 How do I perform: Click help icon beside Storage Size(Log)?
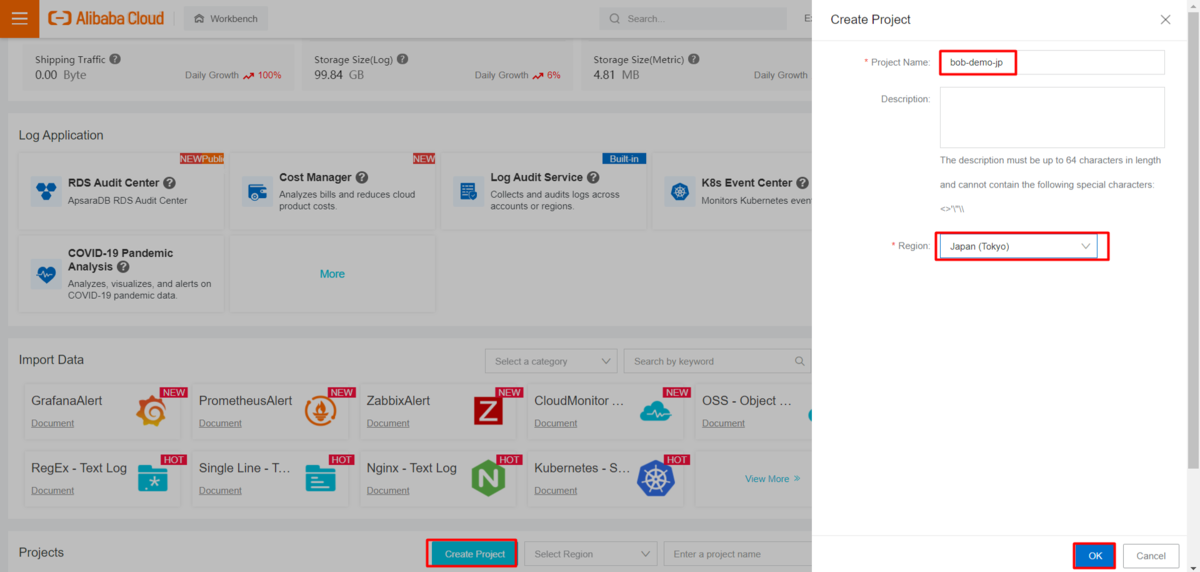tap(402, 59)
